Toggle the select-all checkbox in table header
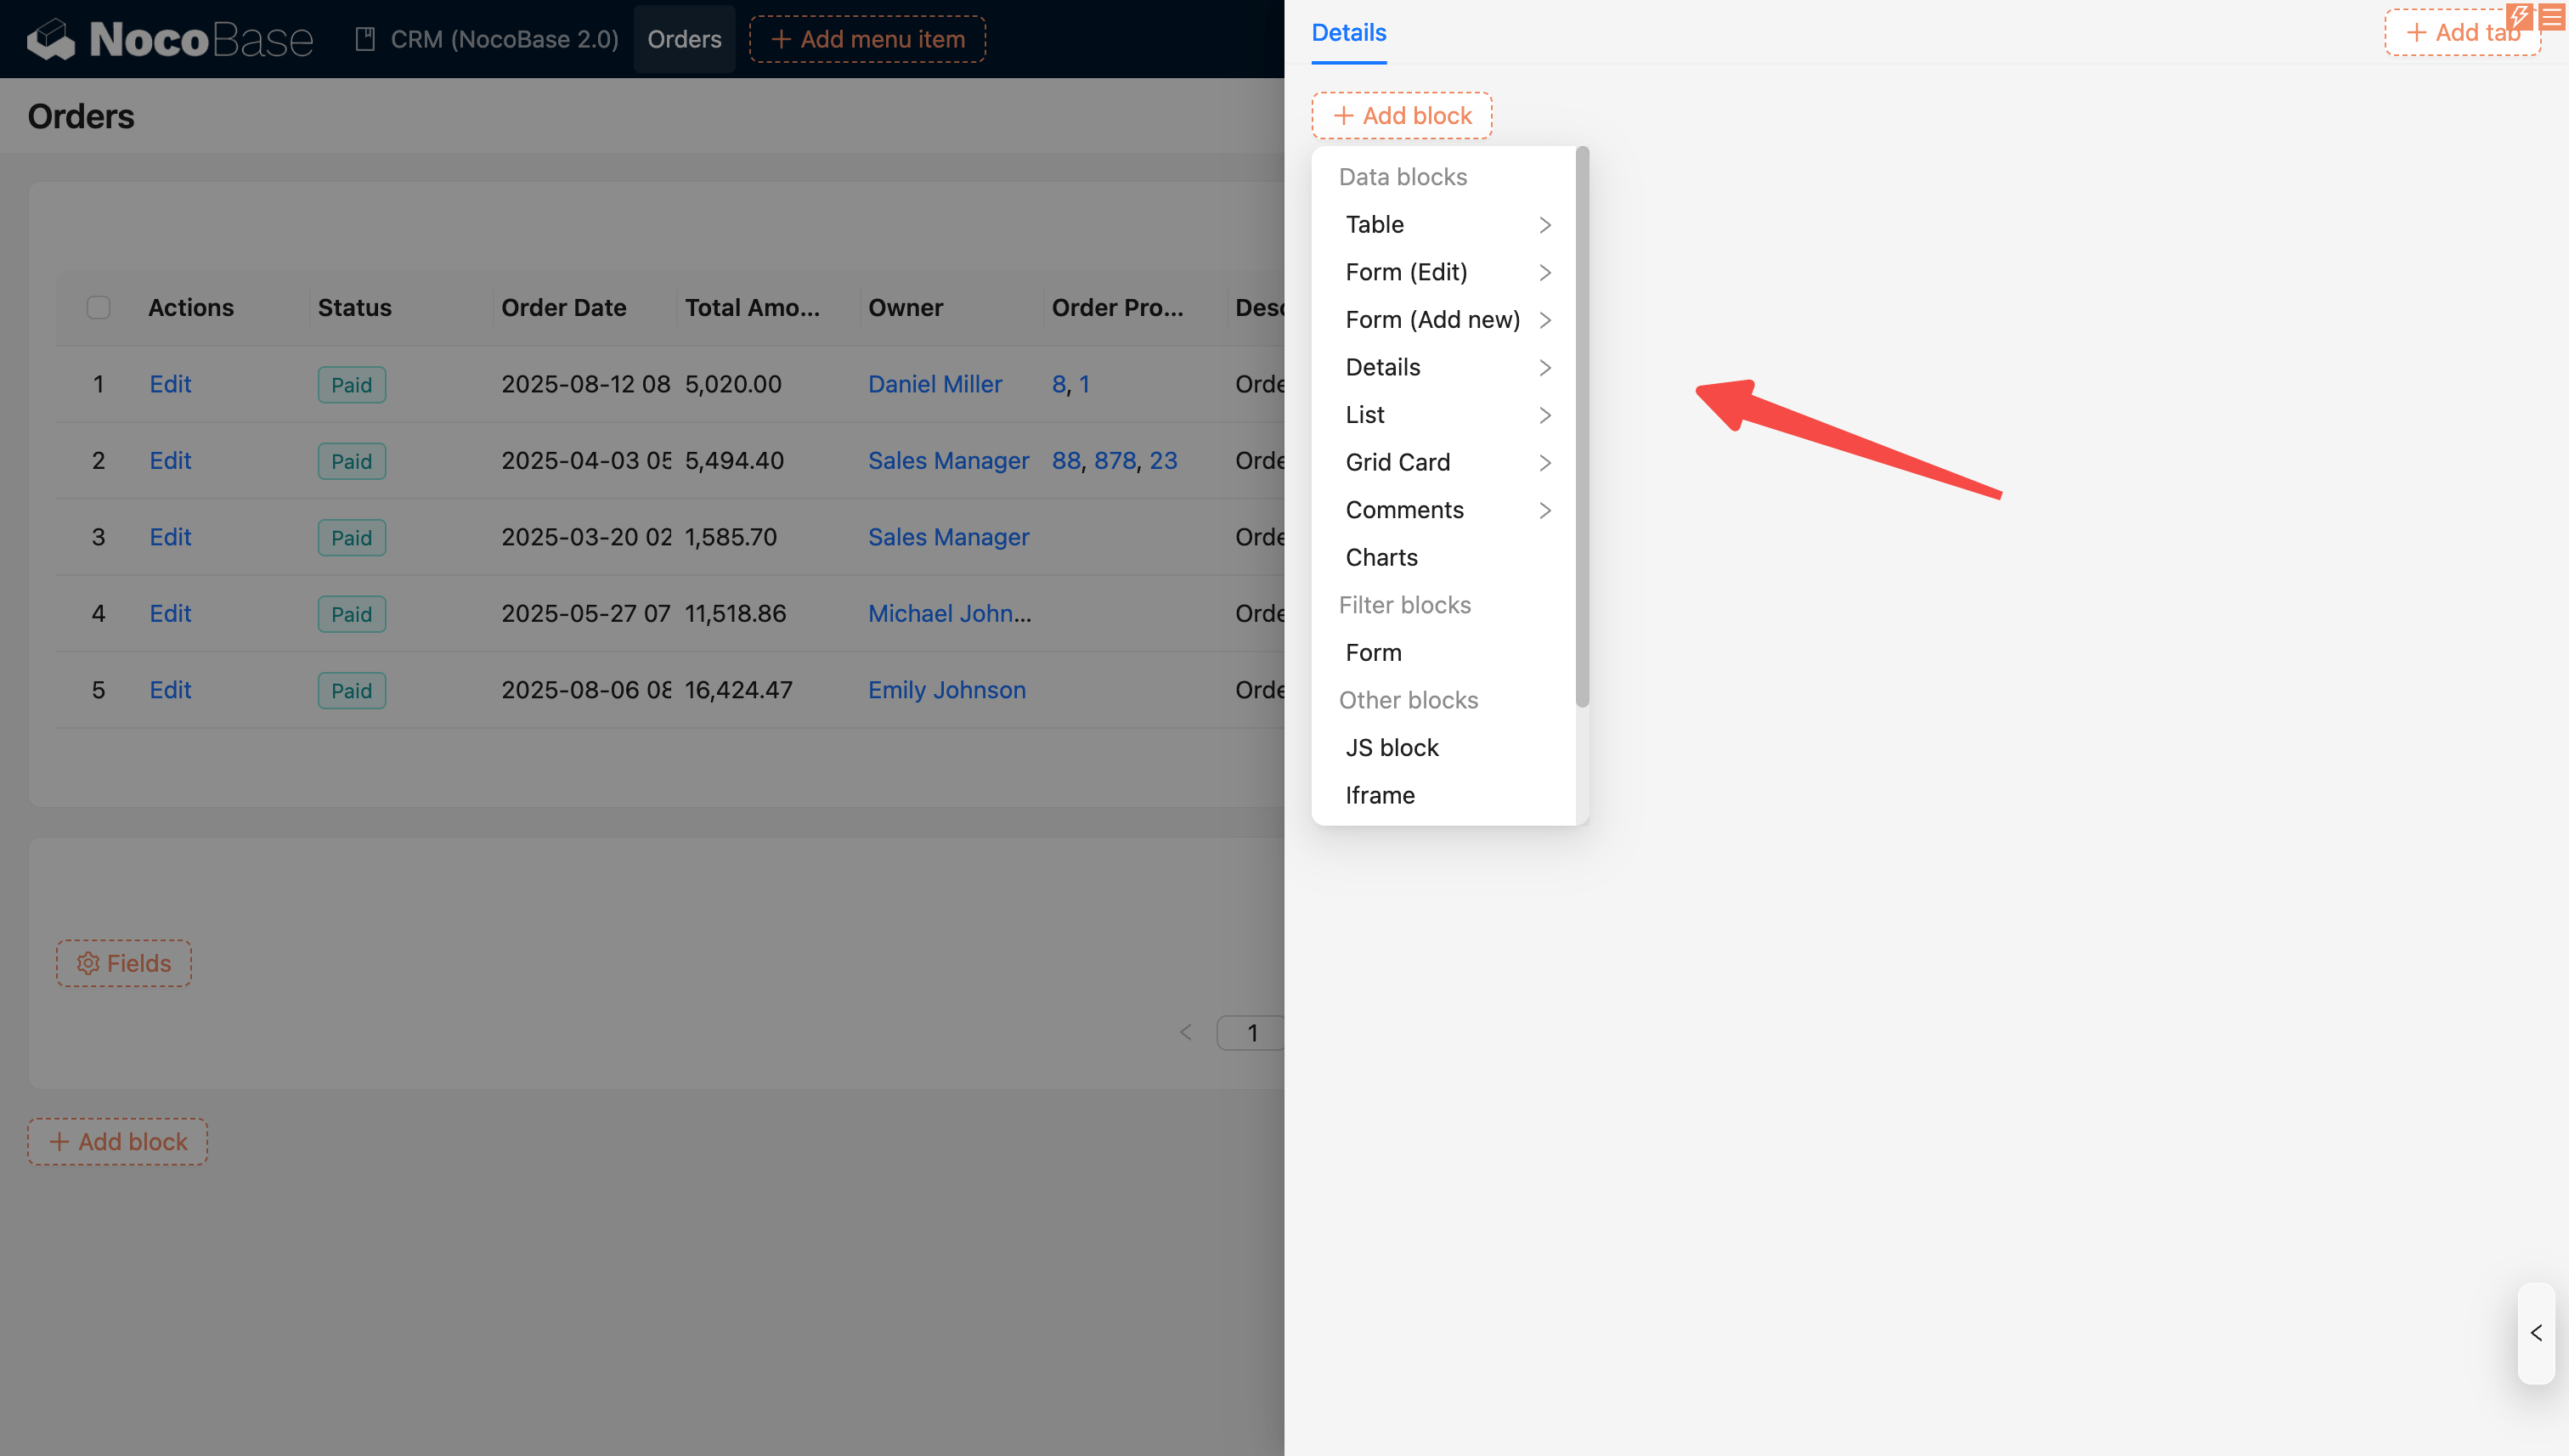 (98, 307)
